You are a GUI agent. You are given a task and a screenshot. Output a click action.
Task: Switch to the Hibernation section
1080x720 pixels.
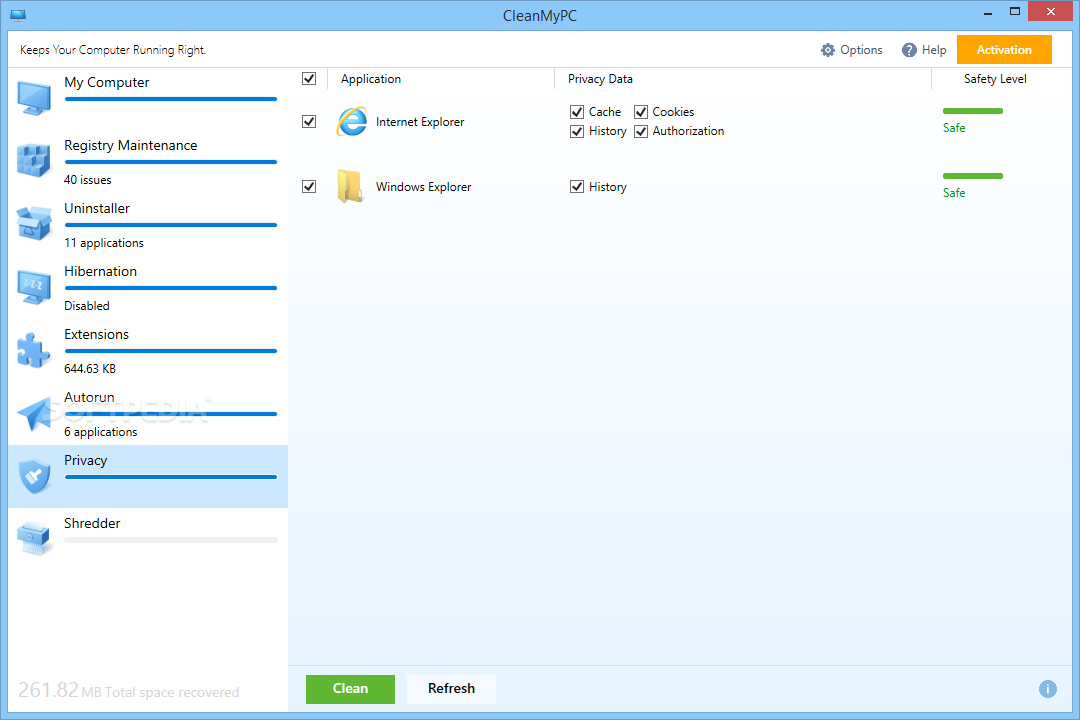tap(148, 287)
